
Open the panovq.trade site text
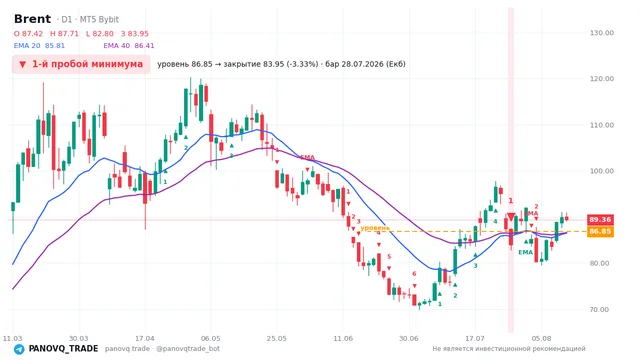(x=127, y=349)
